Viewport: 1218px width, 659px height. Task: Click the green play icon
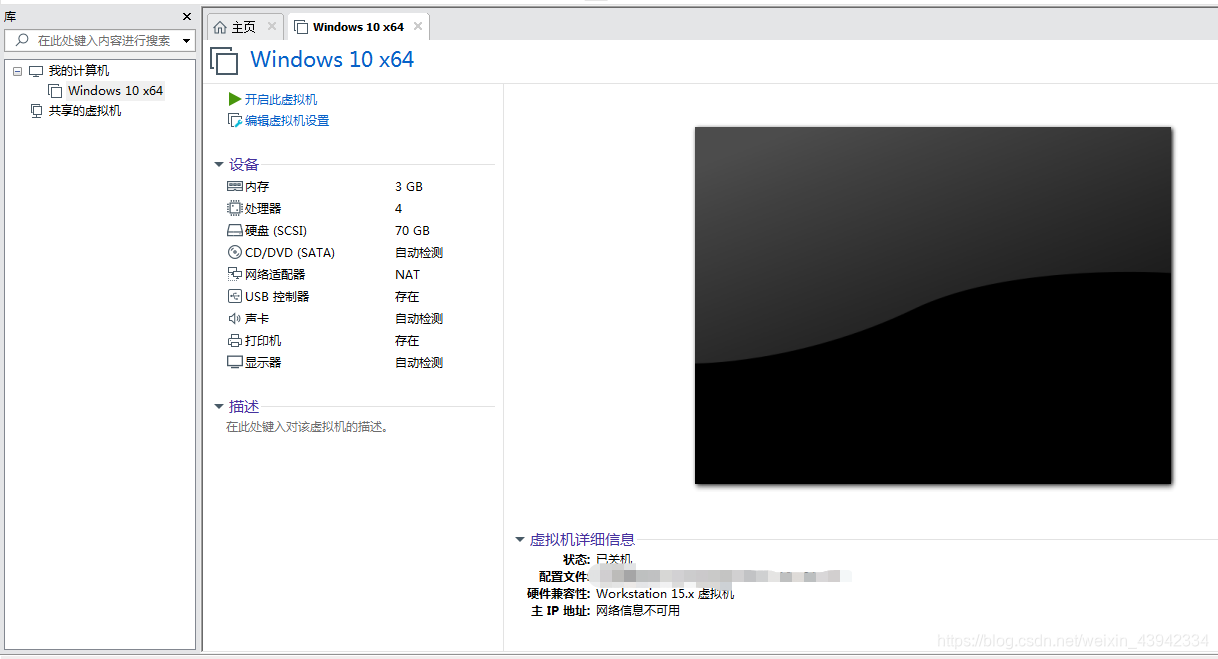(235, 100)
